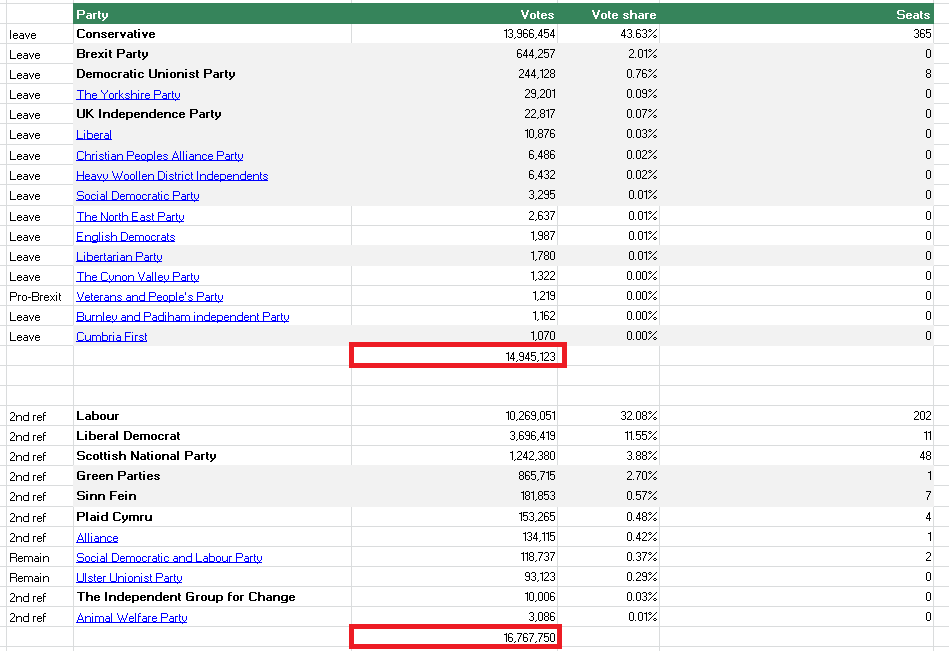The width and height of the screenshot is (949, 651).
Task: Select the UK Independence Party cell
Action: [212, 114]
